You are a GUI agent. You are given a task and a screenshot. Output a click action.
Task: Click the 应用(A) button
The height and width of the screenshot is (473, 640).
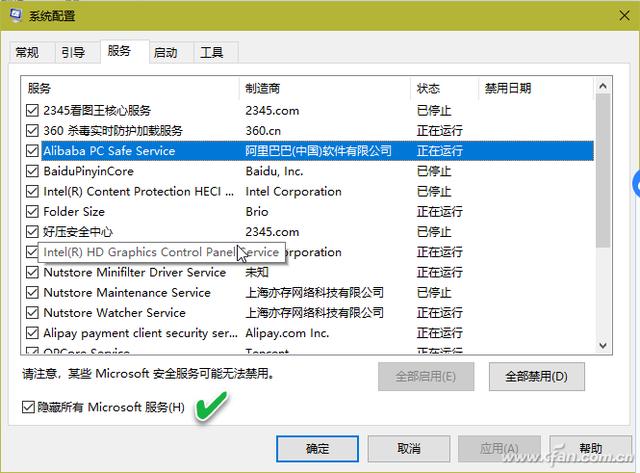(x=499, y=449)
